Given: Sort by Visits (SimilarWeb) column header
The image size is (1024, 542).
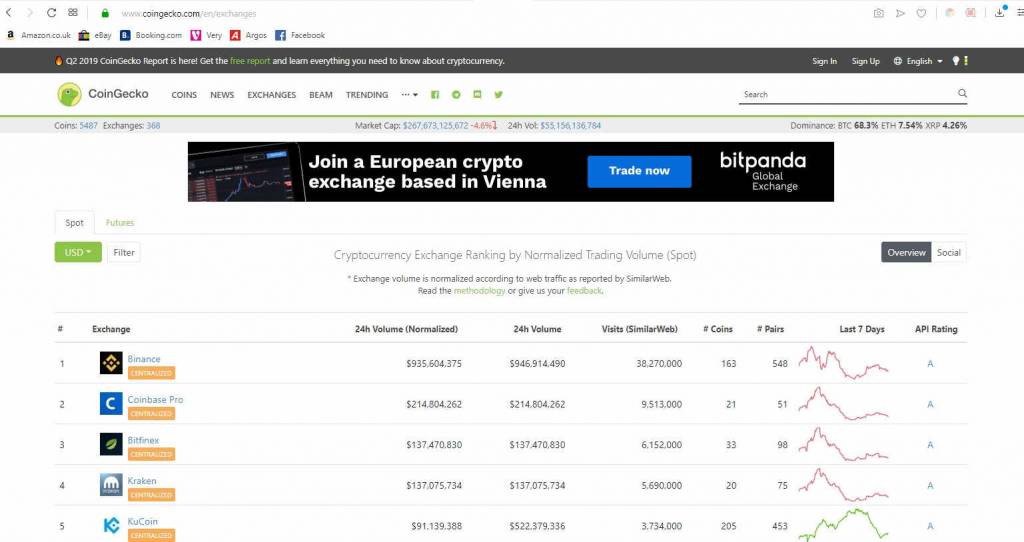Looking at the screenshot, I should (639, 329).
